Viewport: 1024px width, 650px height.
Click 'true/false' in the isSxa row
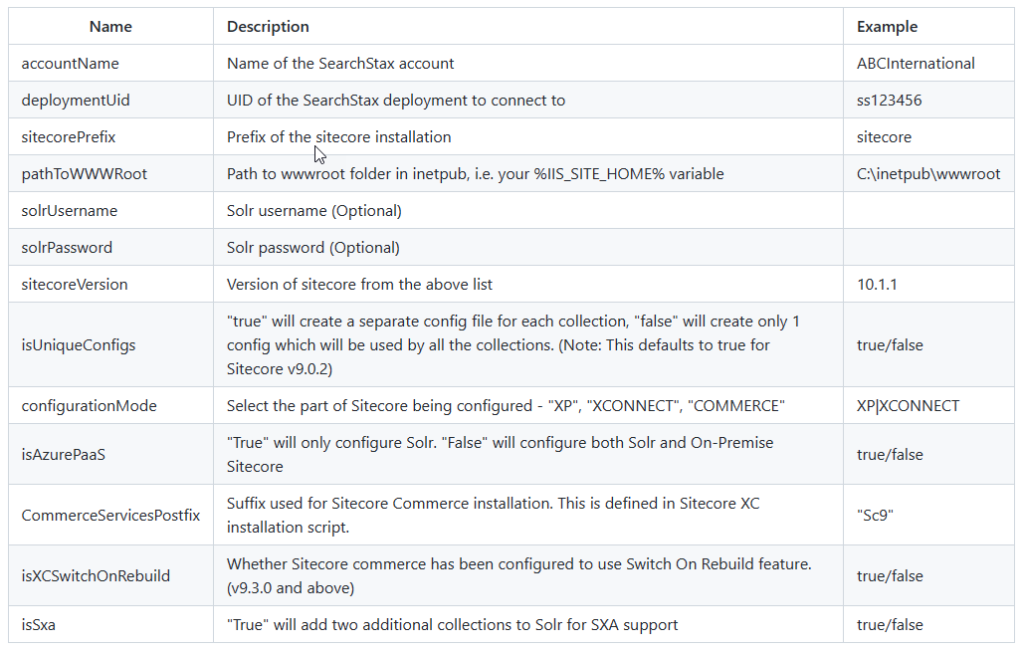point(890,625)
